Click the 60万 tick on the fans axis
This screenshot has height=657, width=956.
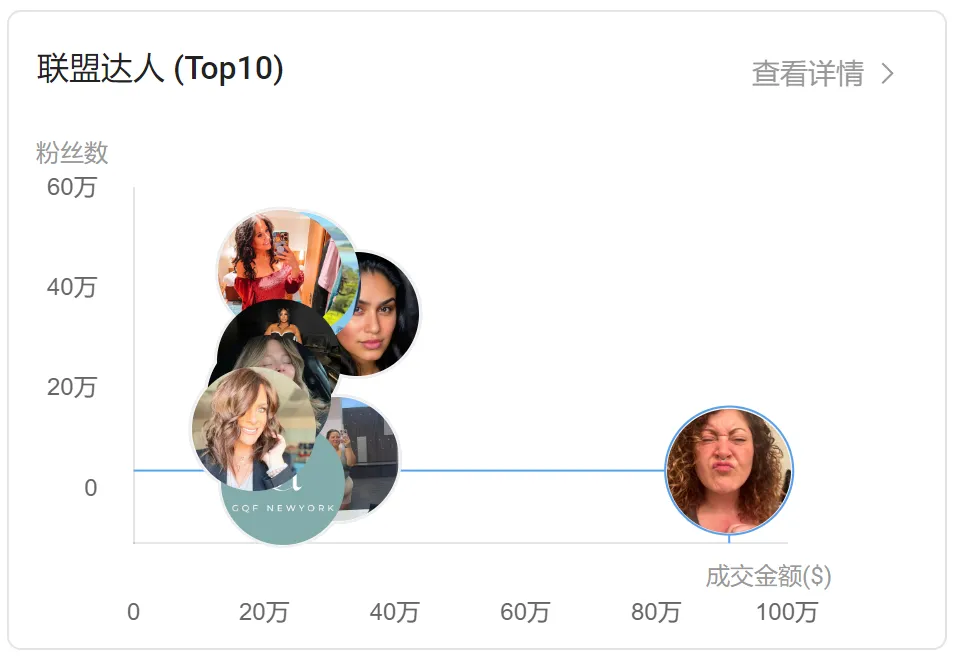[x=72, y=187]
